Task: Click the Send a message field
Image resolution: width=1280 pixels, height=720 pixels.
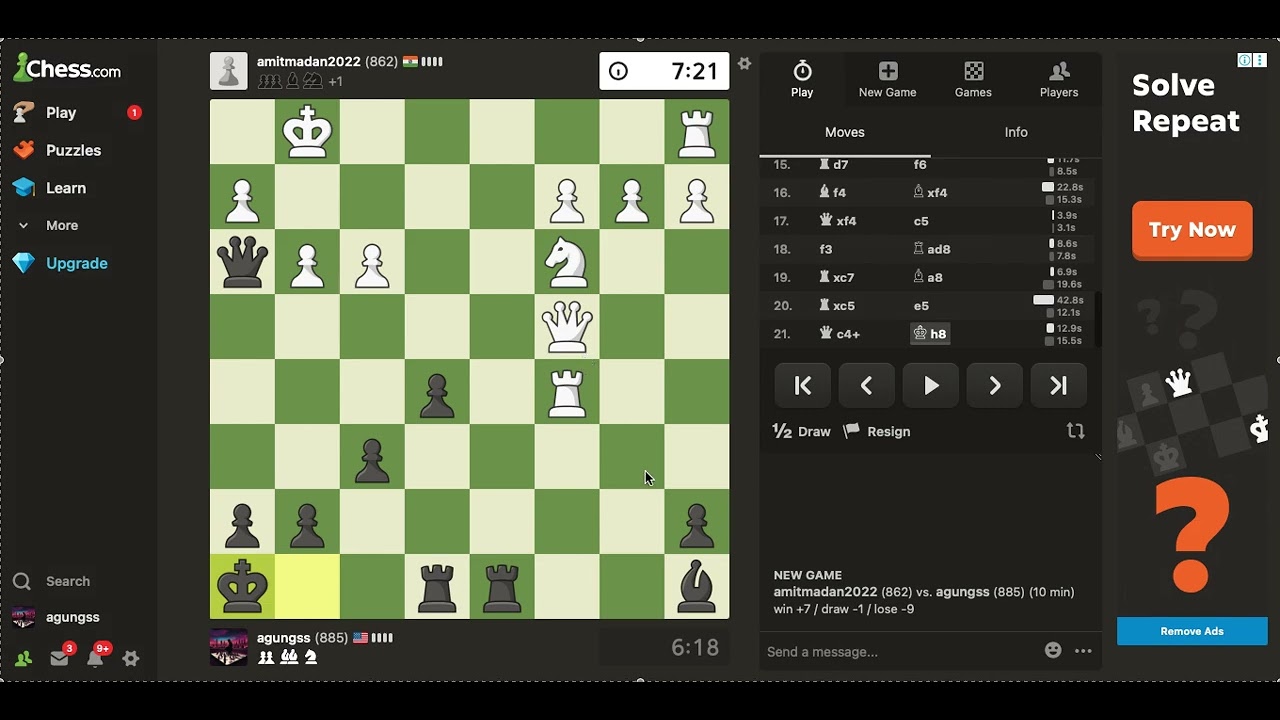Action: click(x=900, y=652)
